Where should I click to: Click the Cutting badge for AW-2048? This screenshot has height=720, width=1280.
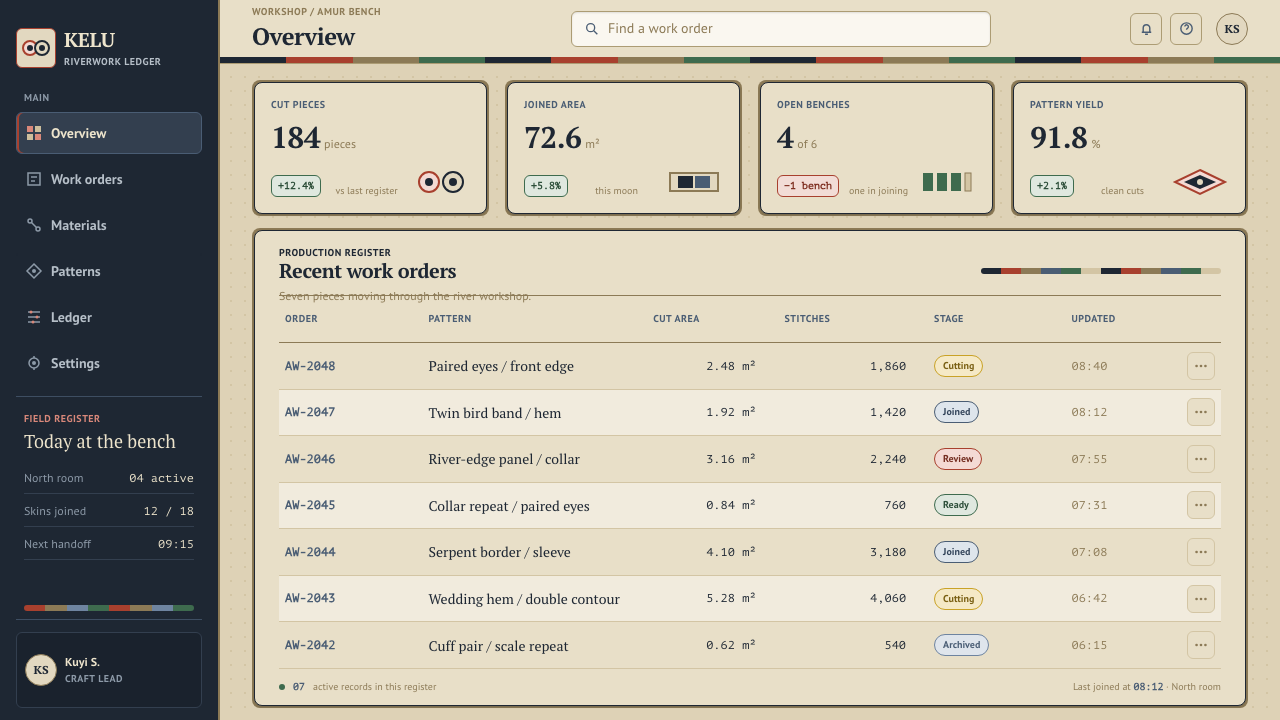click(x=958, y=366)
